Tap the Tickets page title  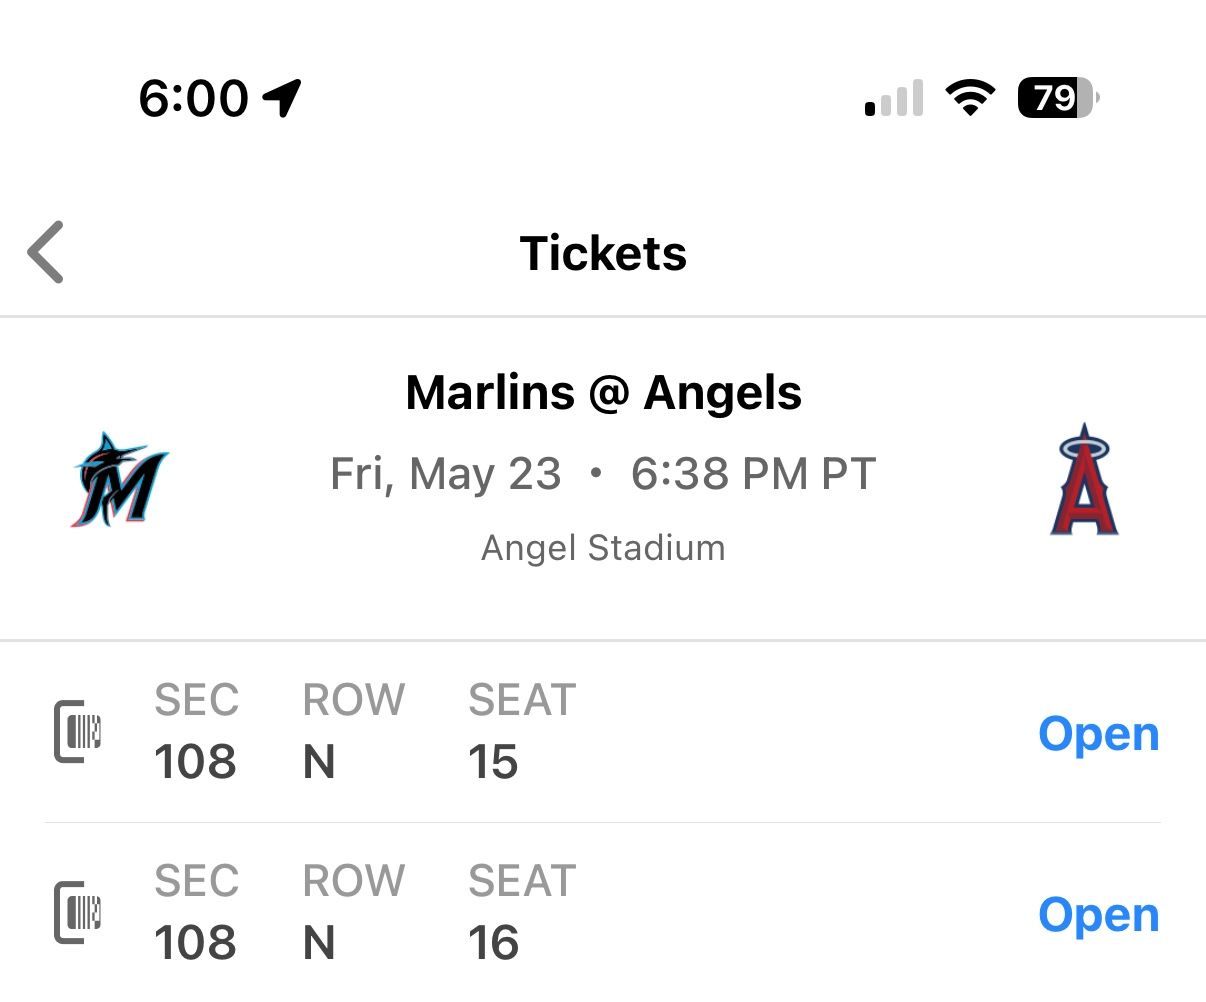tap(603, 253)
